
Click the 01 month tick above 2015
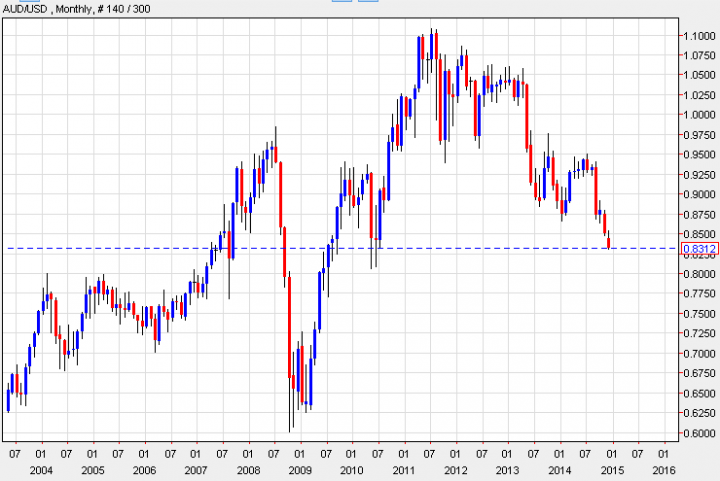point(612,454)
